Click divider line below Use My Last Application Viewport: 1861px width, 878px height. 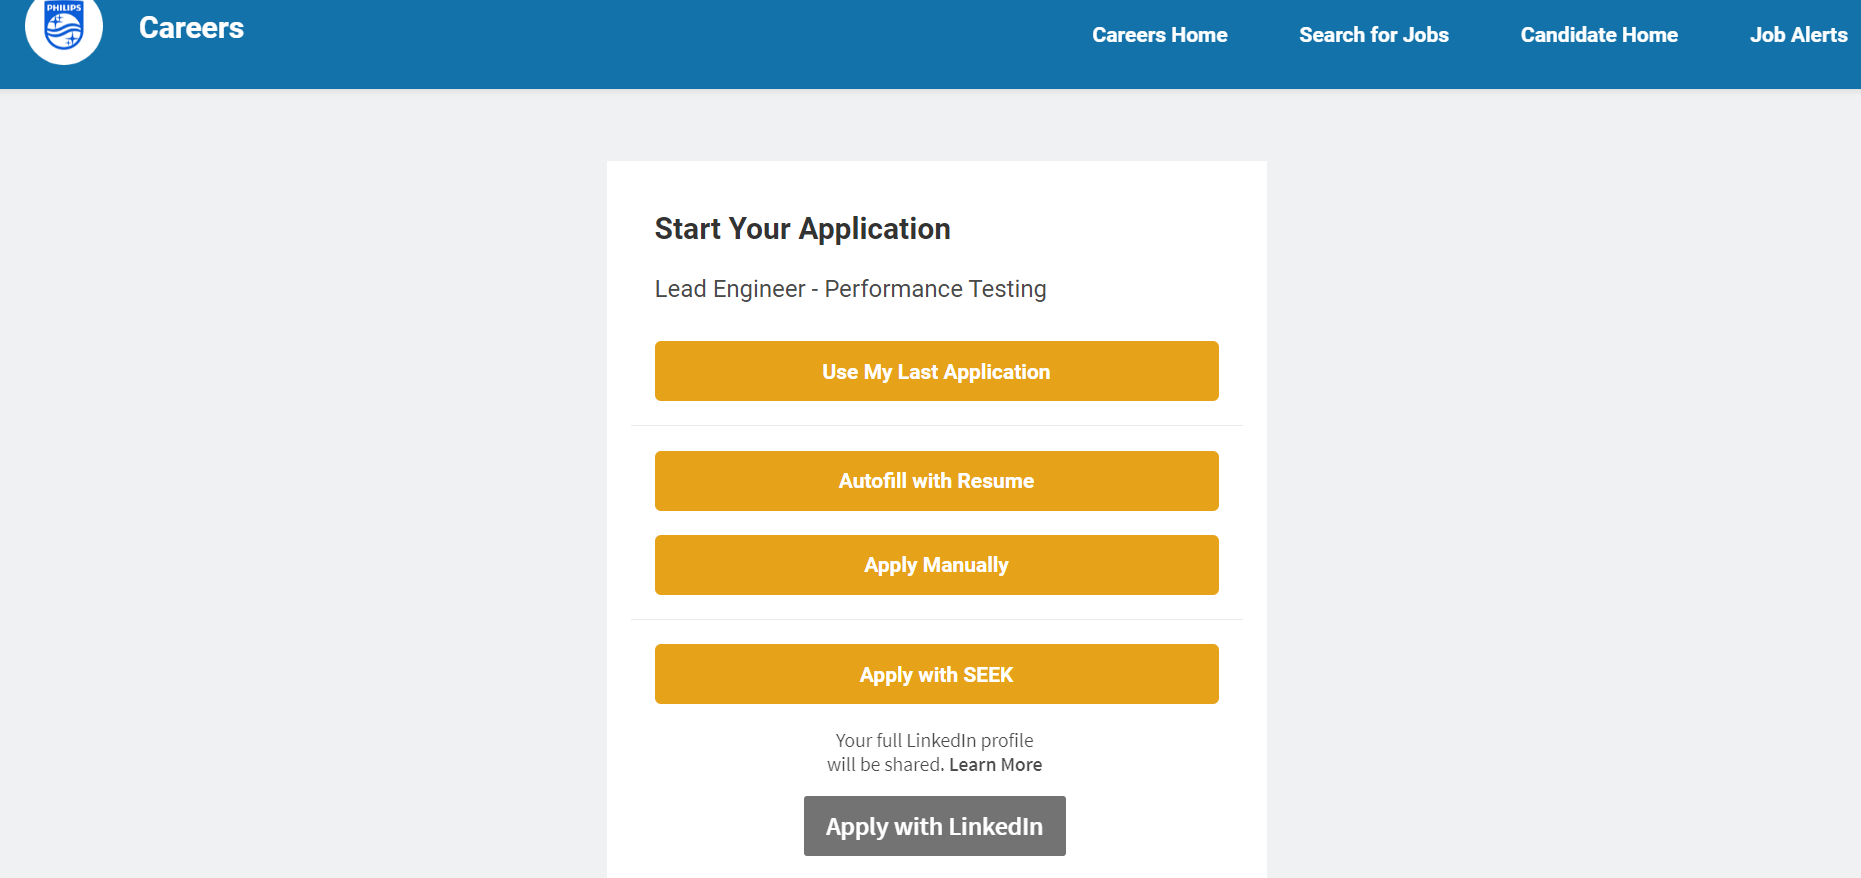point(936,426)
